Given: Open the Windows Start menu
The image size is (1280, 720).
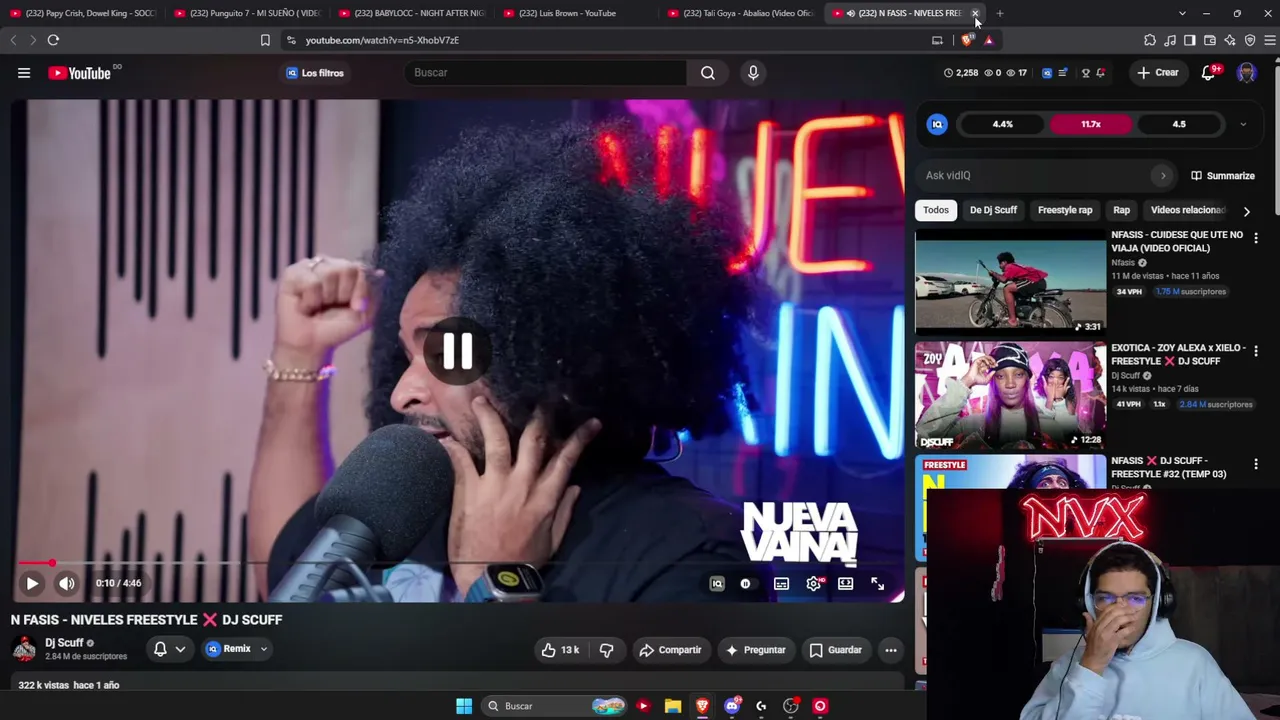Looking at the screenshot, I should click(464, 706).
